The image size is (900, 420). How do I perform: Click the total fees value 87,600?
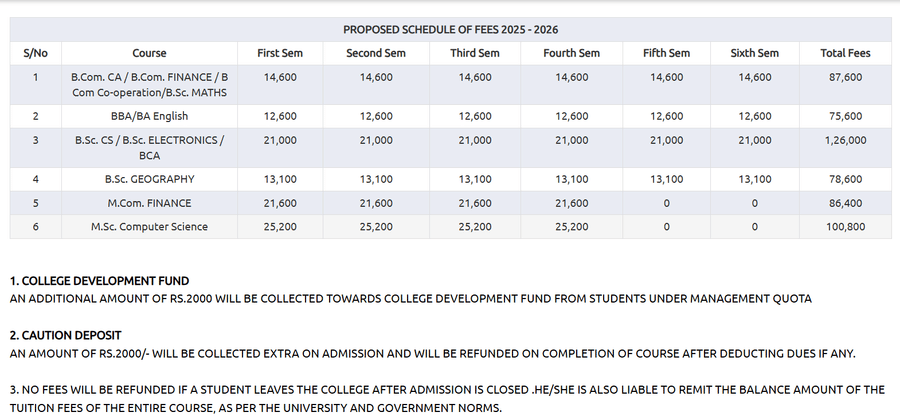[845, 76]
